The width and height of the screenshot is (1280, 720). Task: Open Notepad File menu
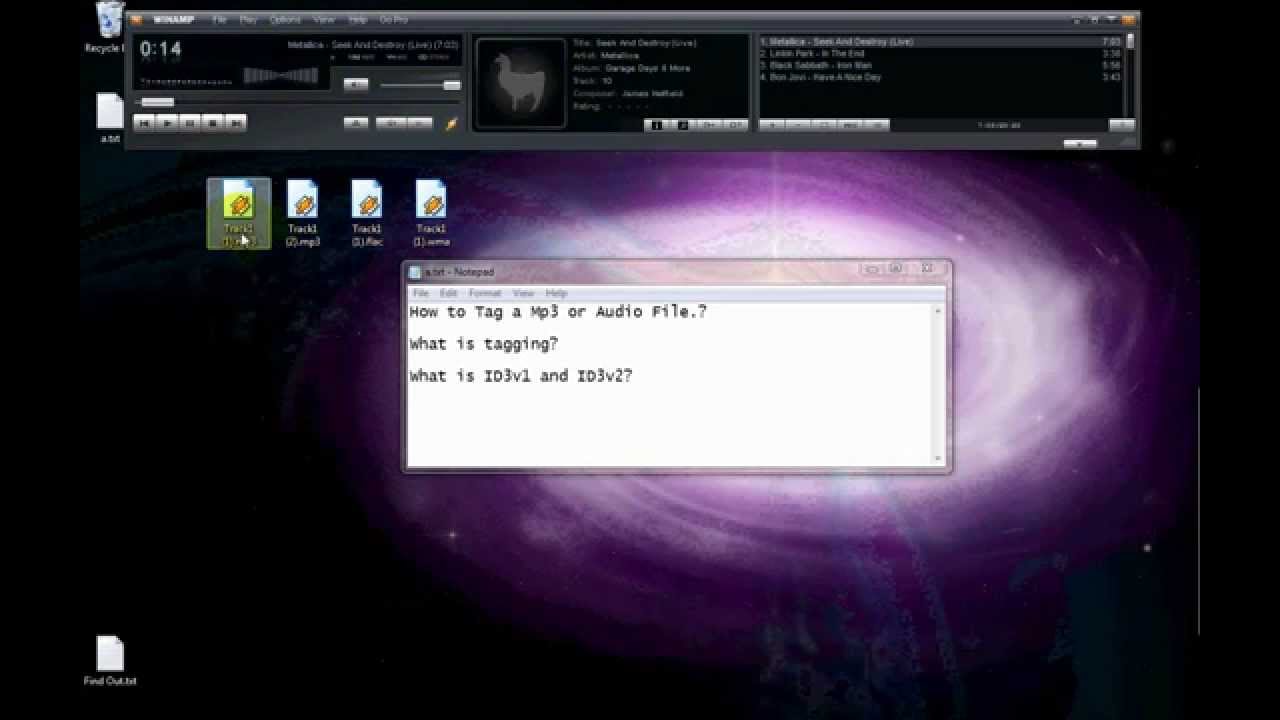pos(421,293)
